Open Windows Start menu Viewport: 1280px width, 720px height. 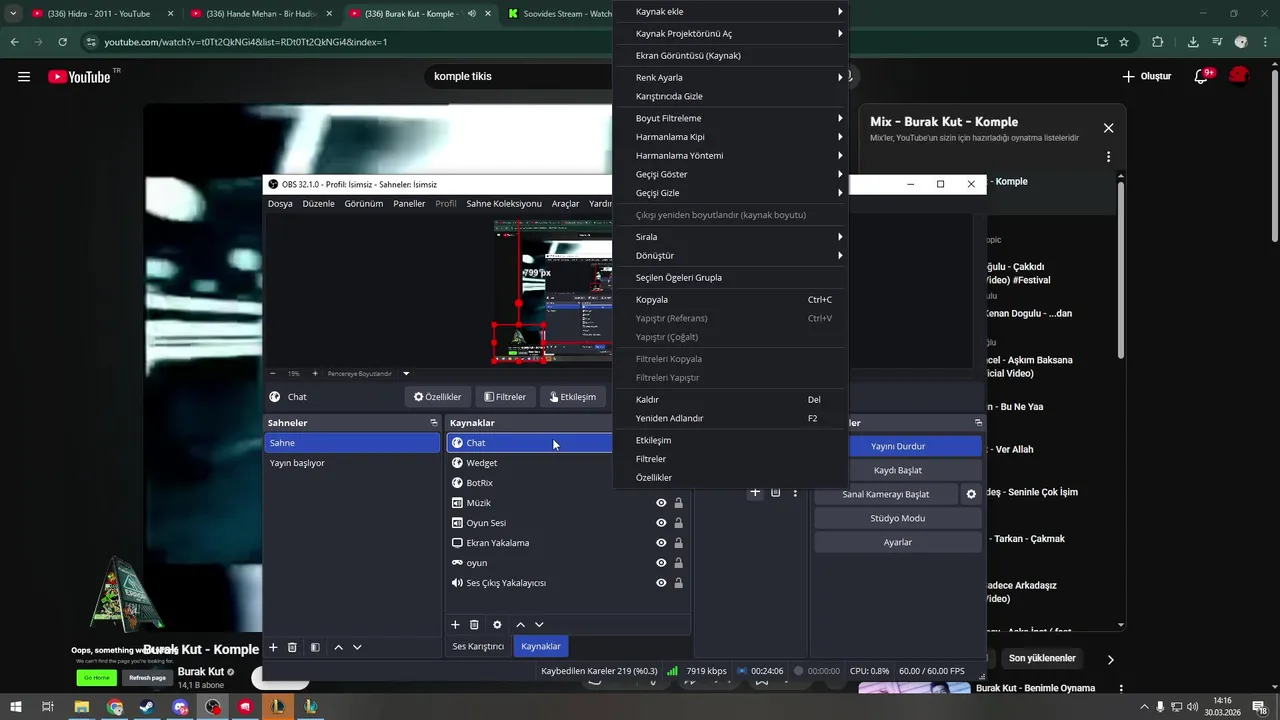[16, 707]
